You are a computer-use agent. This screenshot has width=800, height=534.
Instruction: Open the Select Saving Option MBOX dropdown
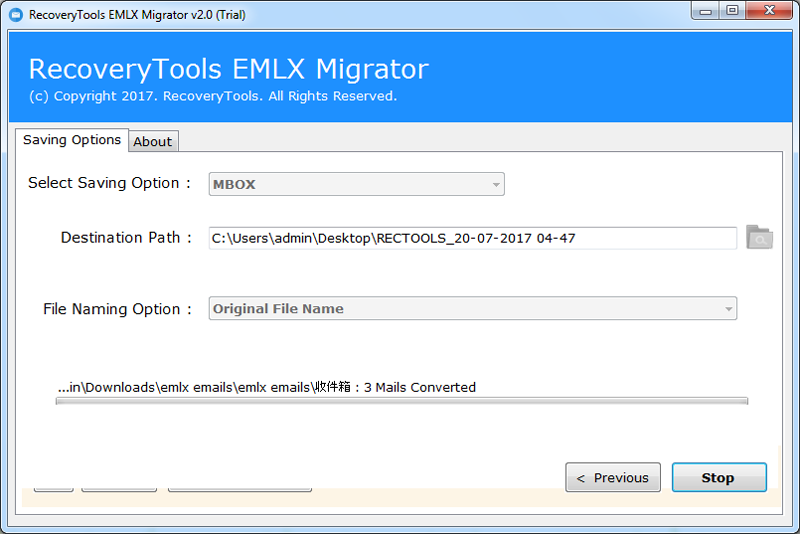pyautogui.click(x=357, y=184)
